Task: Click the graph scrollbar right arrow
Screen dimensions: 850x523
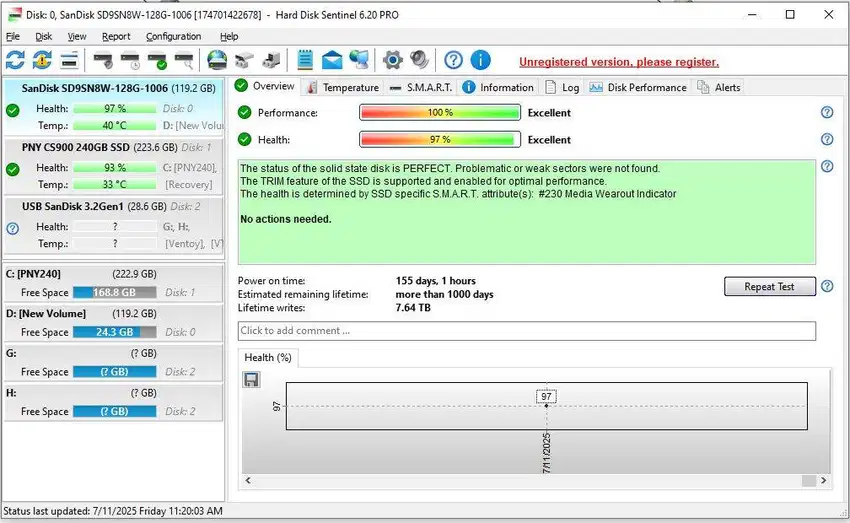Action: coord(823,480)
